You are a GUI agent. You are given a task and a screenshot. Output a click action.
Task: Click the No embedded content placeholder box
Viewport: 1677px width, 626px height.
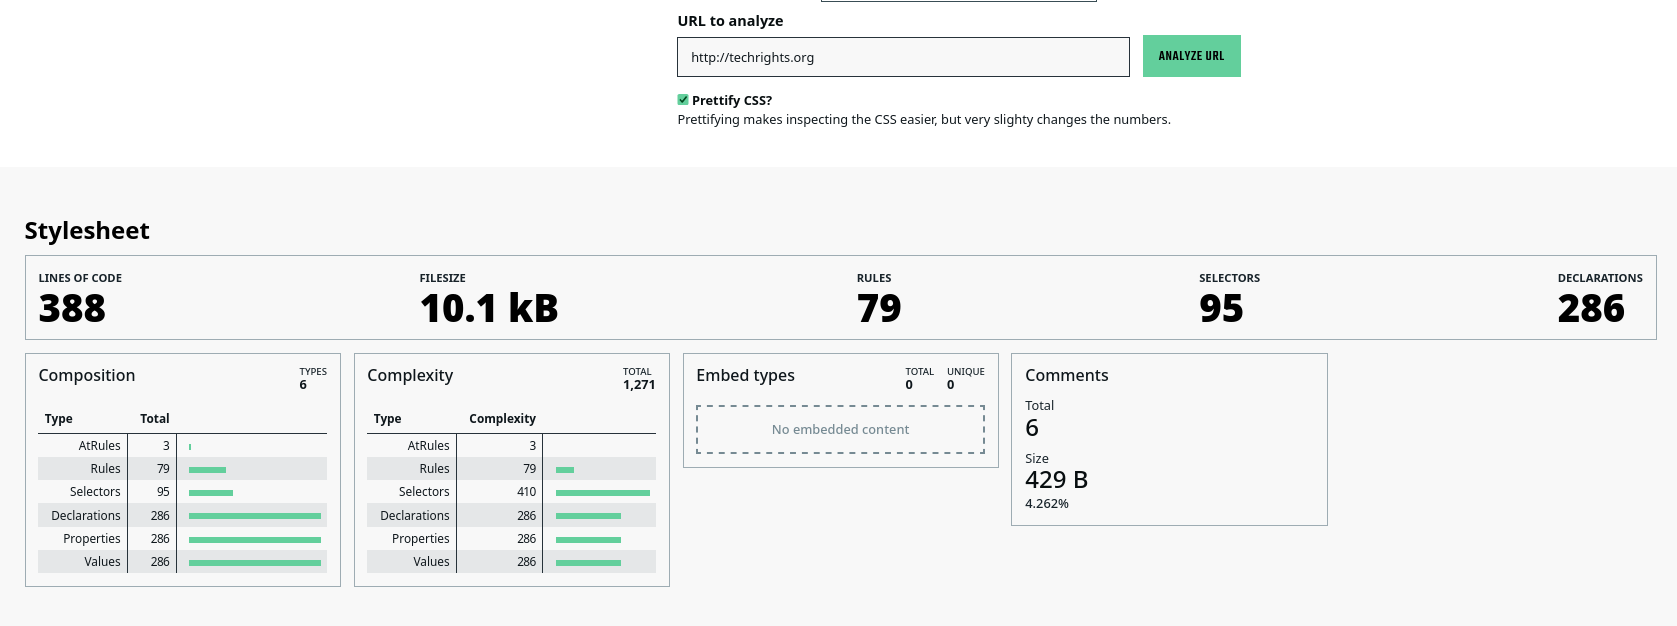[x=839, y=429]
